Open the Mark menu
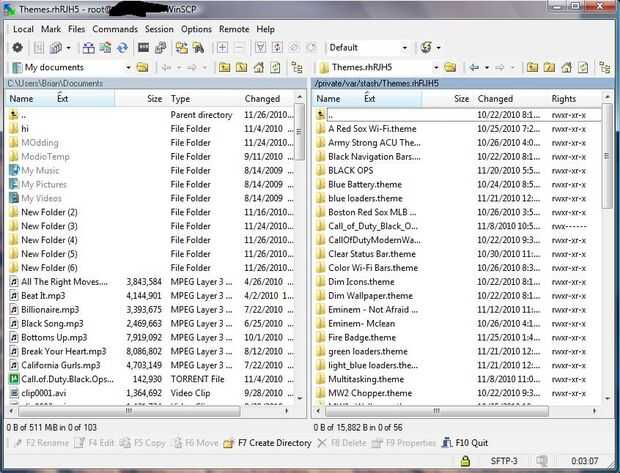The height and width of the screenshot is (473, 620). tap(51, 29)
